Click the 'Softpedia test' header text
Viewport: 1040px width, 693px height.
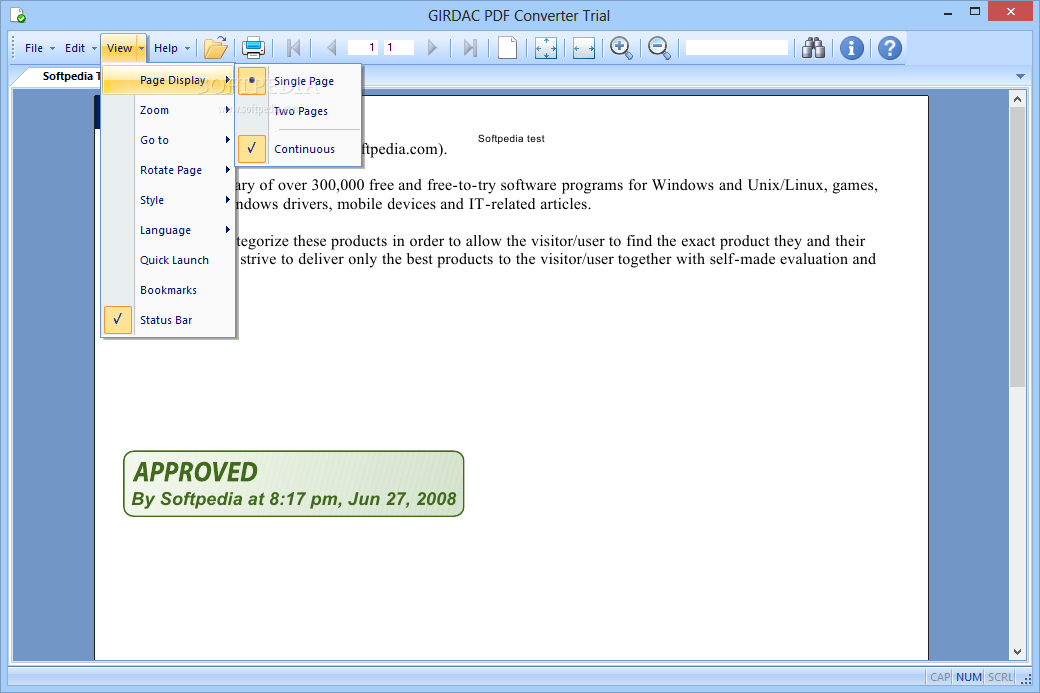pyautogui.click(x=511, y=139)
